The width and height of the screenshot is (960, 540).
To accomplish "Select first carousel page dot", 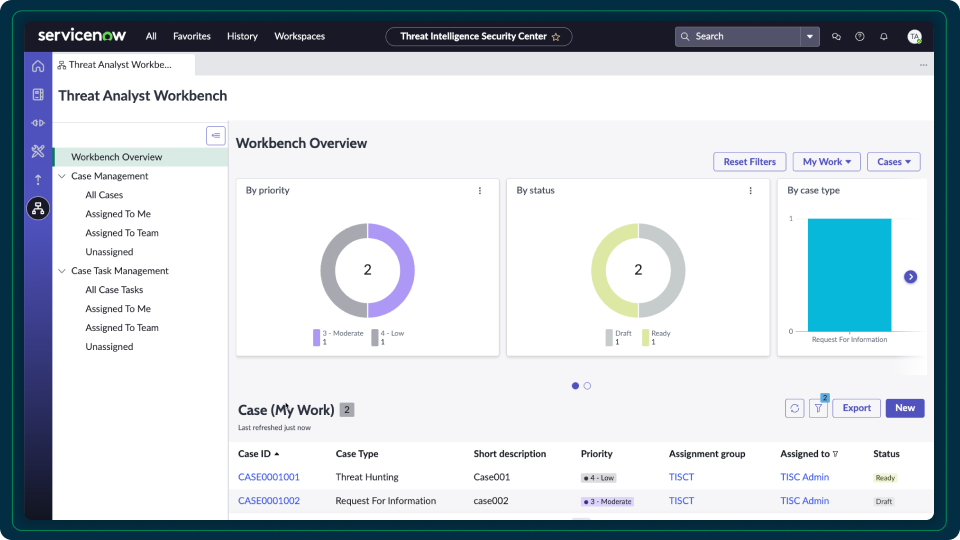I will pos(575,386).
